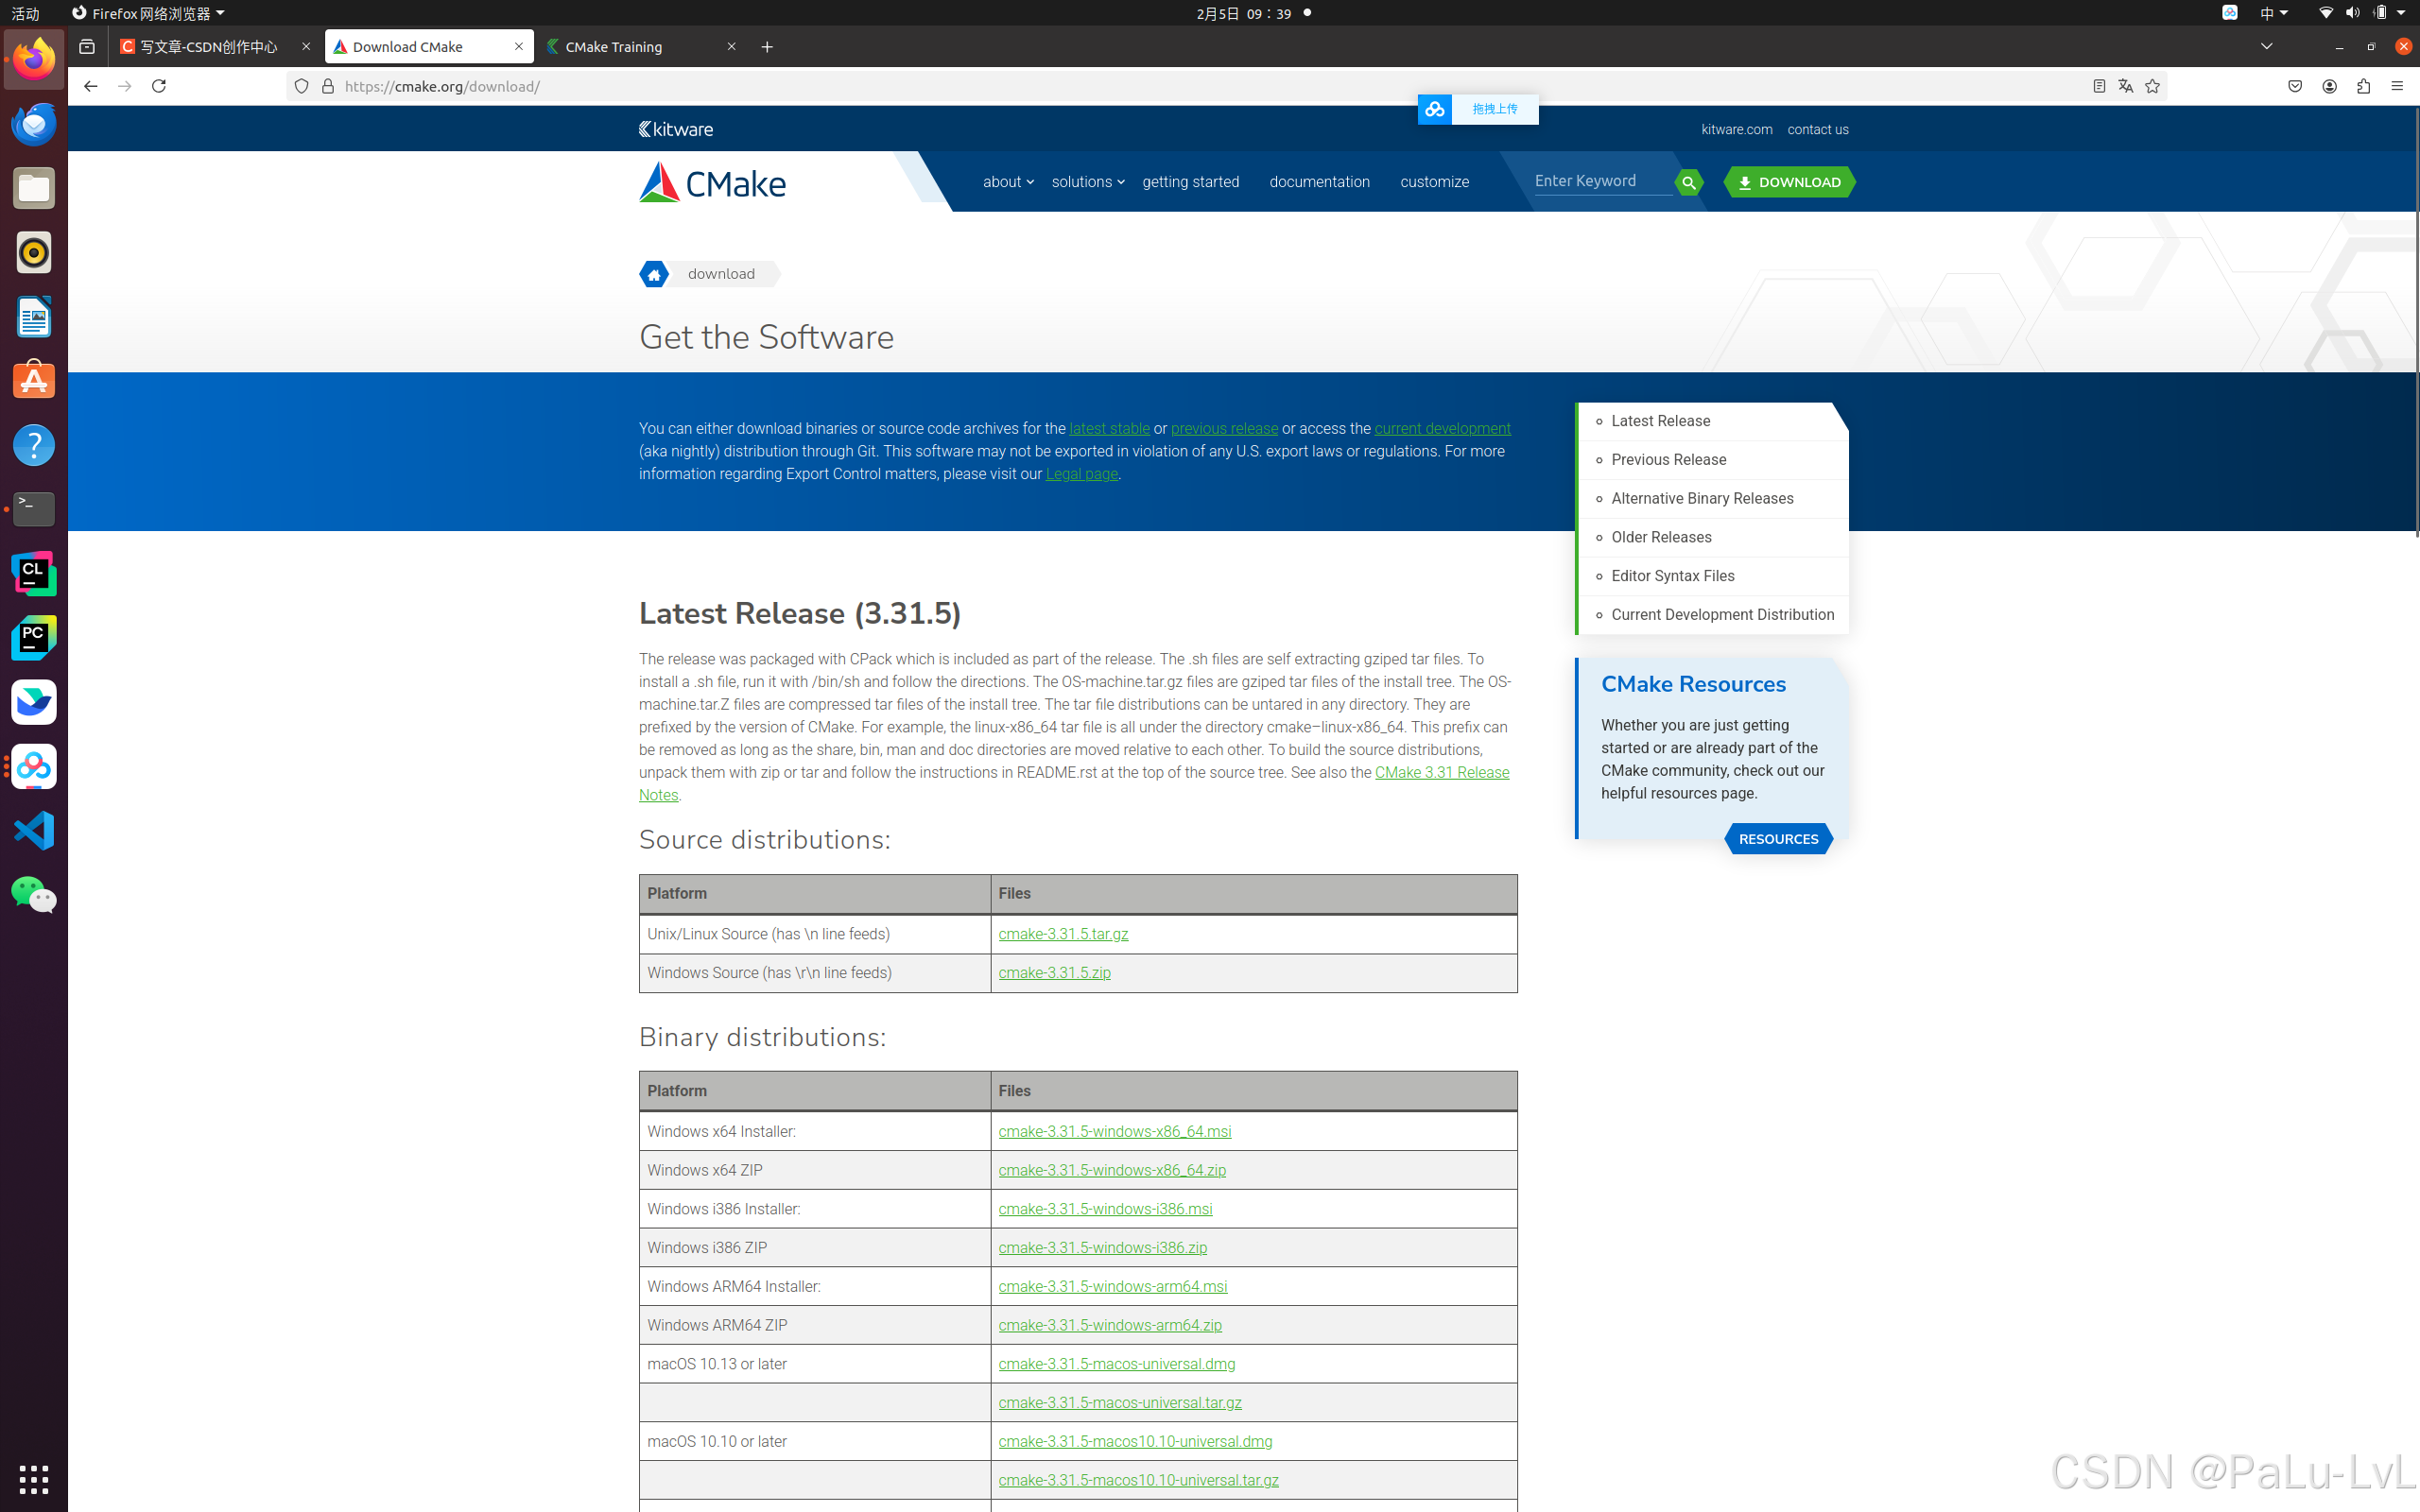Expand the about navigation dropdown
This screenshot has height=1512, width=2420.
click(1007, 182)
